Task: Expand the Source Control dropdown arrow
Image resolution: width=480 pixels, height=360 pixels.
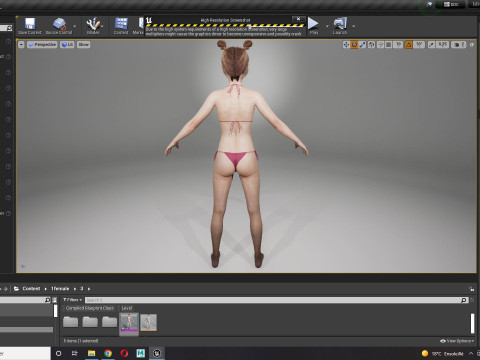Action: click(75, 26)
